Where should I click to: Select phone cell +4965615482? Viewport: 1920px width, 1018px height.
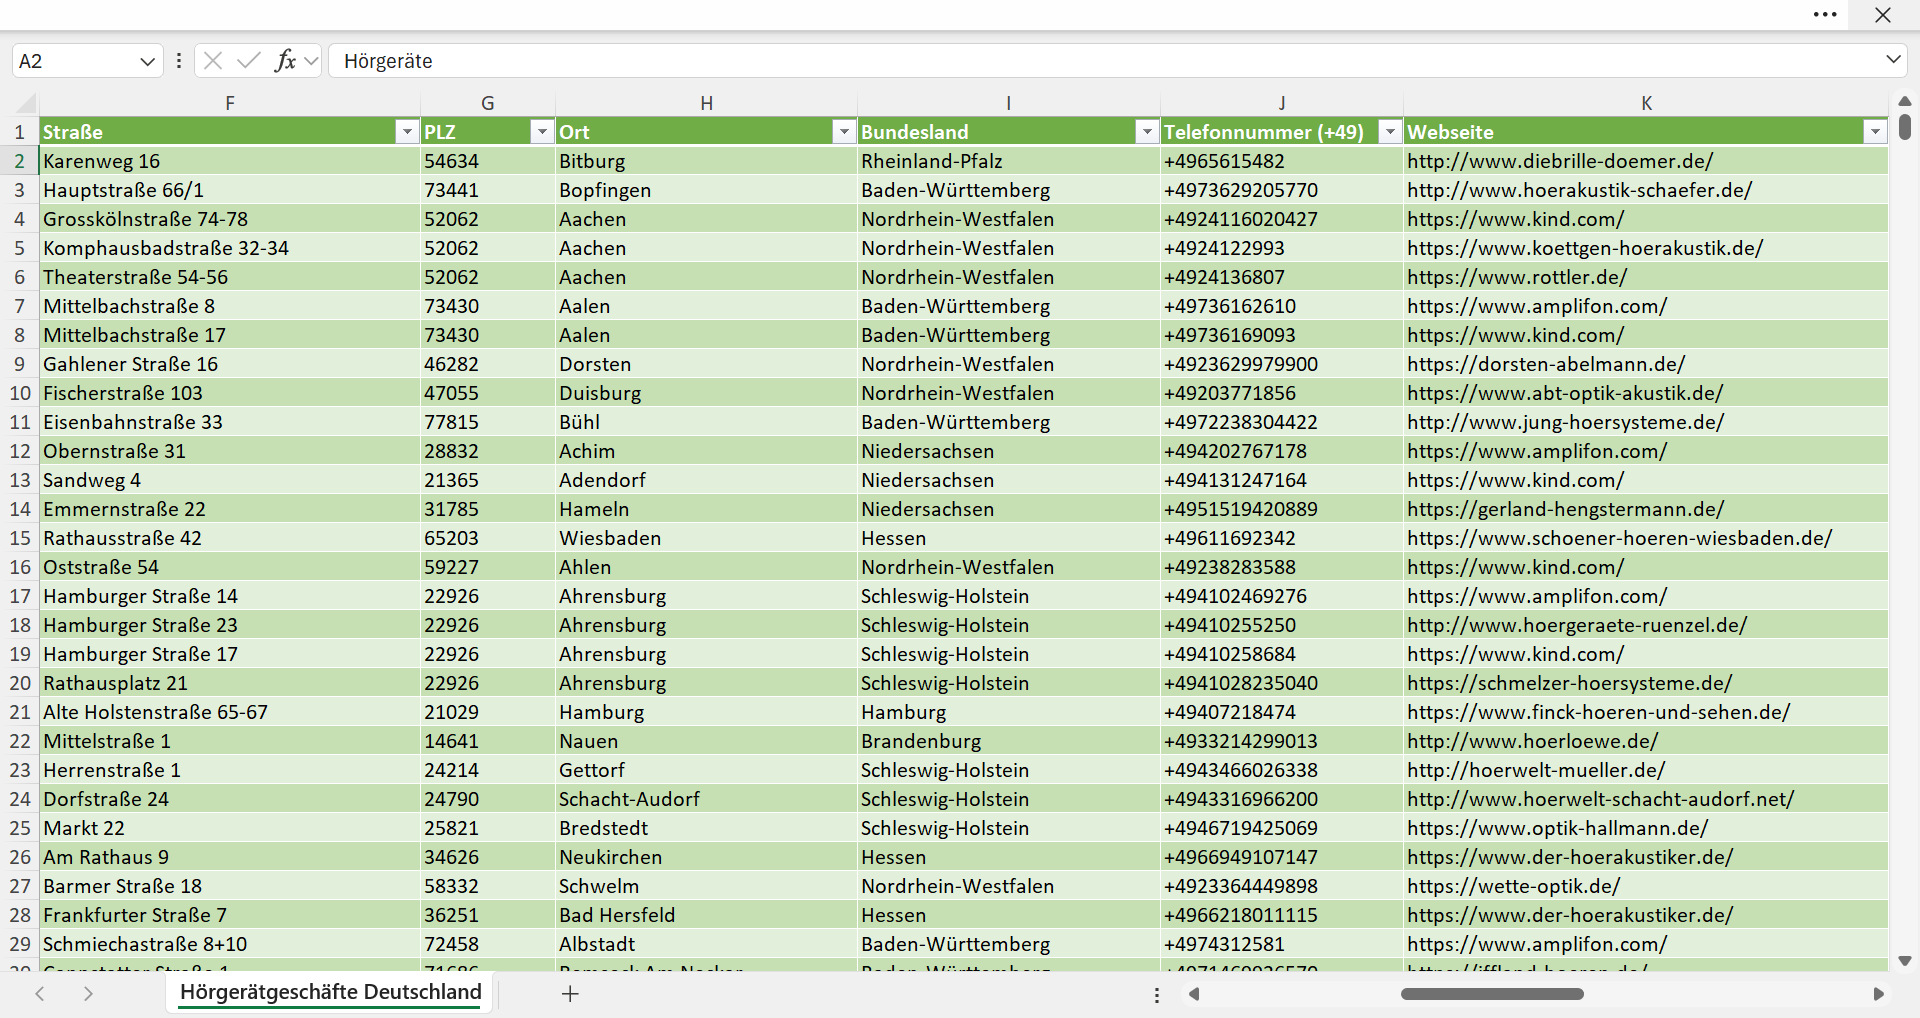[x=1282, y=161]
